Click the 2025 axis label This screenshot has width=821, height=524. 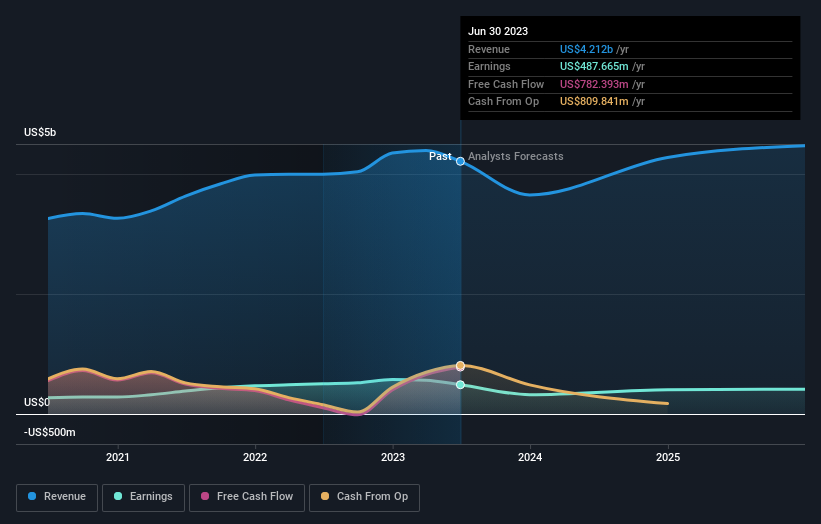coord(668,458)
